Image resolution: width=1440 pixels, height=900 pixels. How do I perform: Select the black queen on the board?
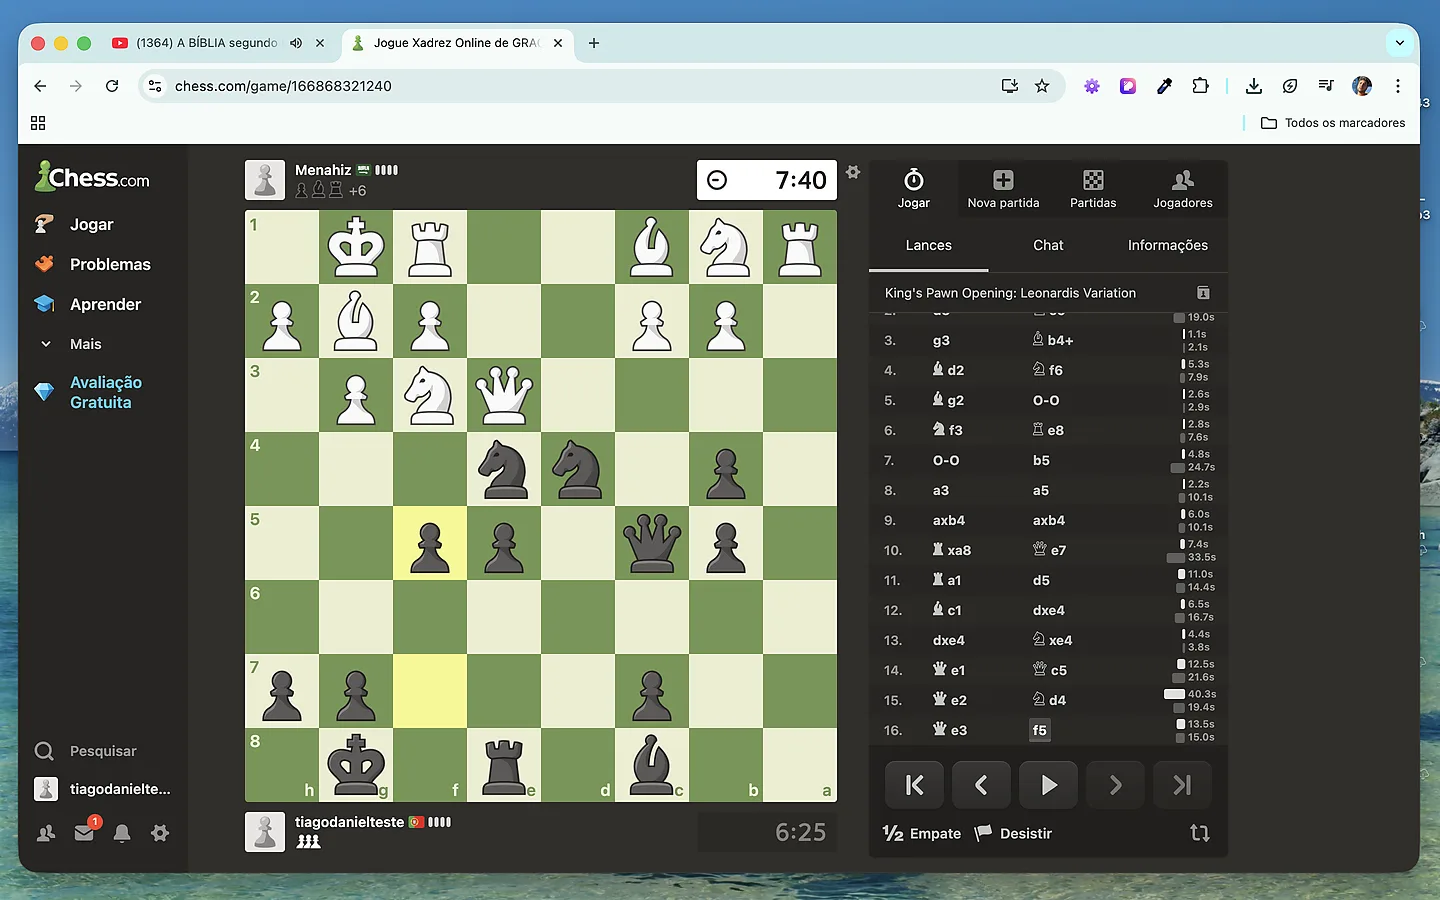click(x=652, y=543)
